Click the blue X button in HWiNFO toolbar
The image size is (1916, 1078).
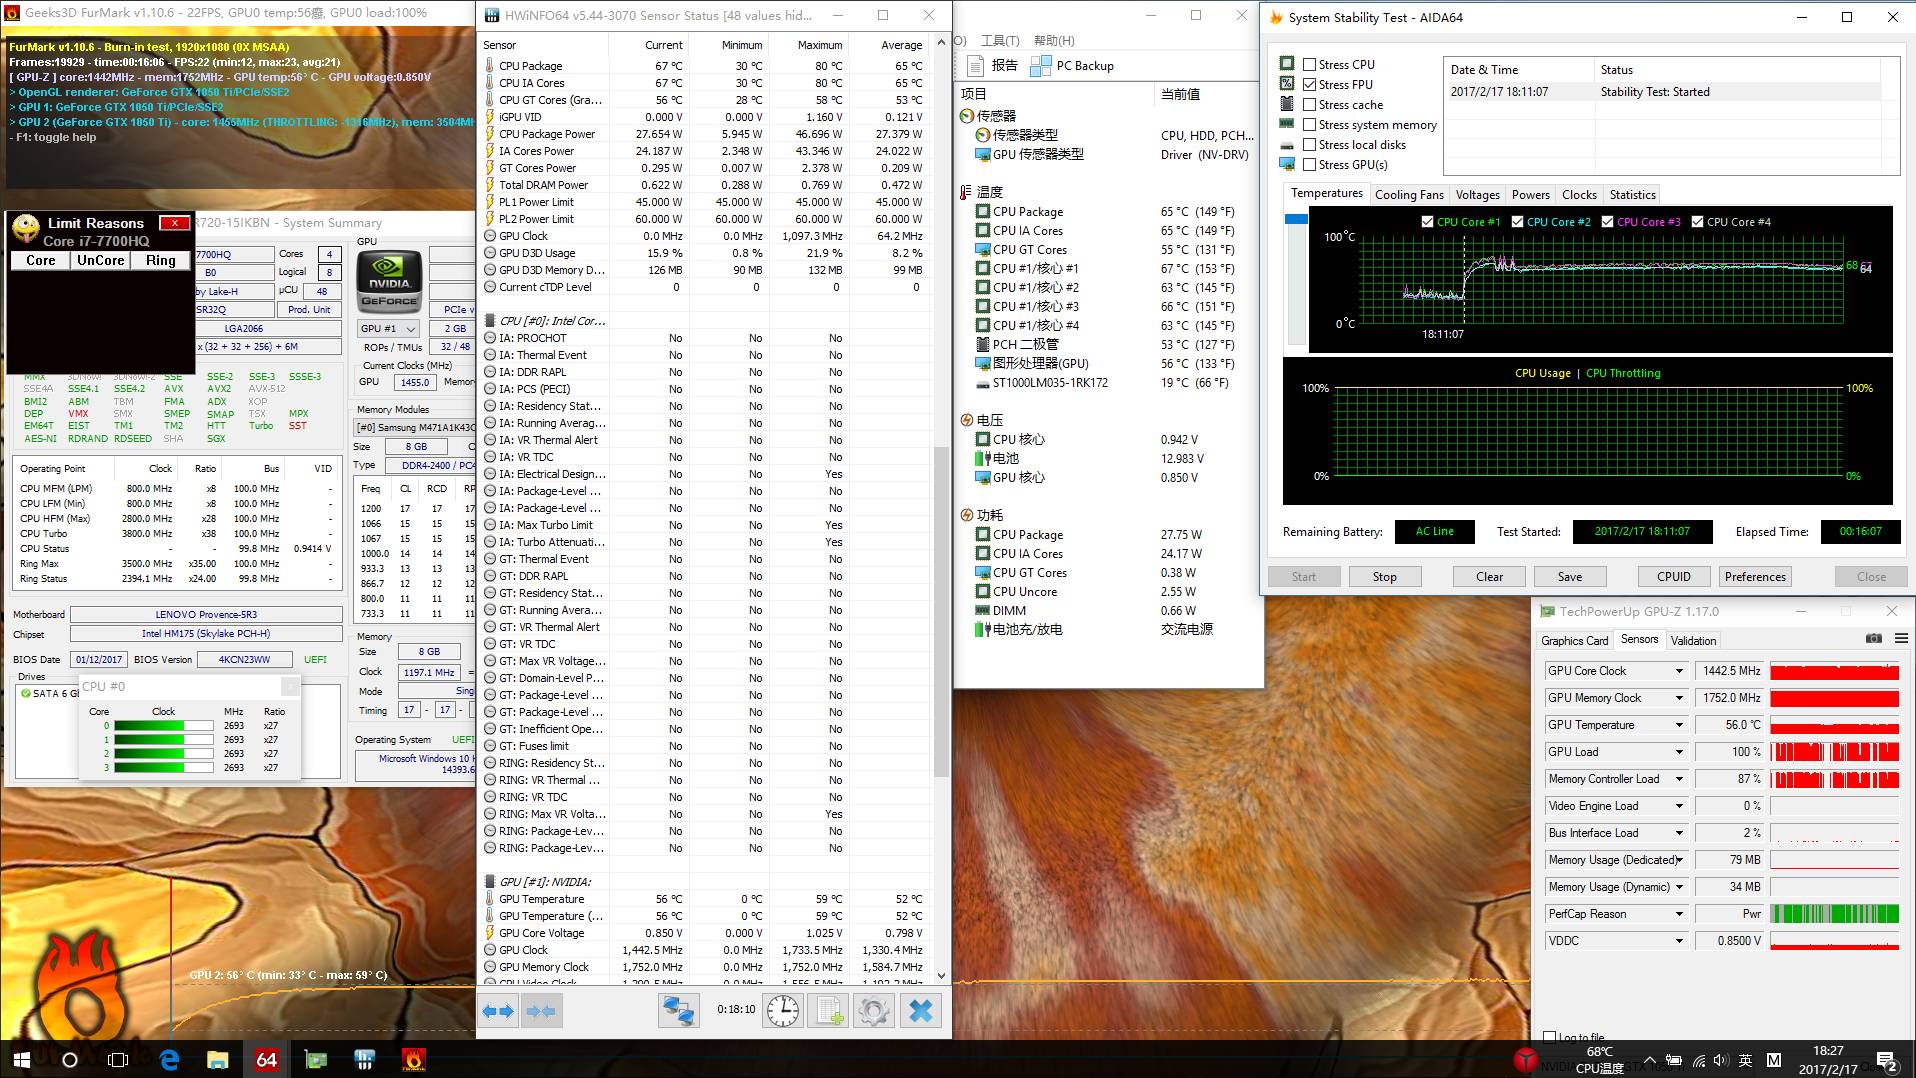[921, 1011]
